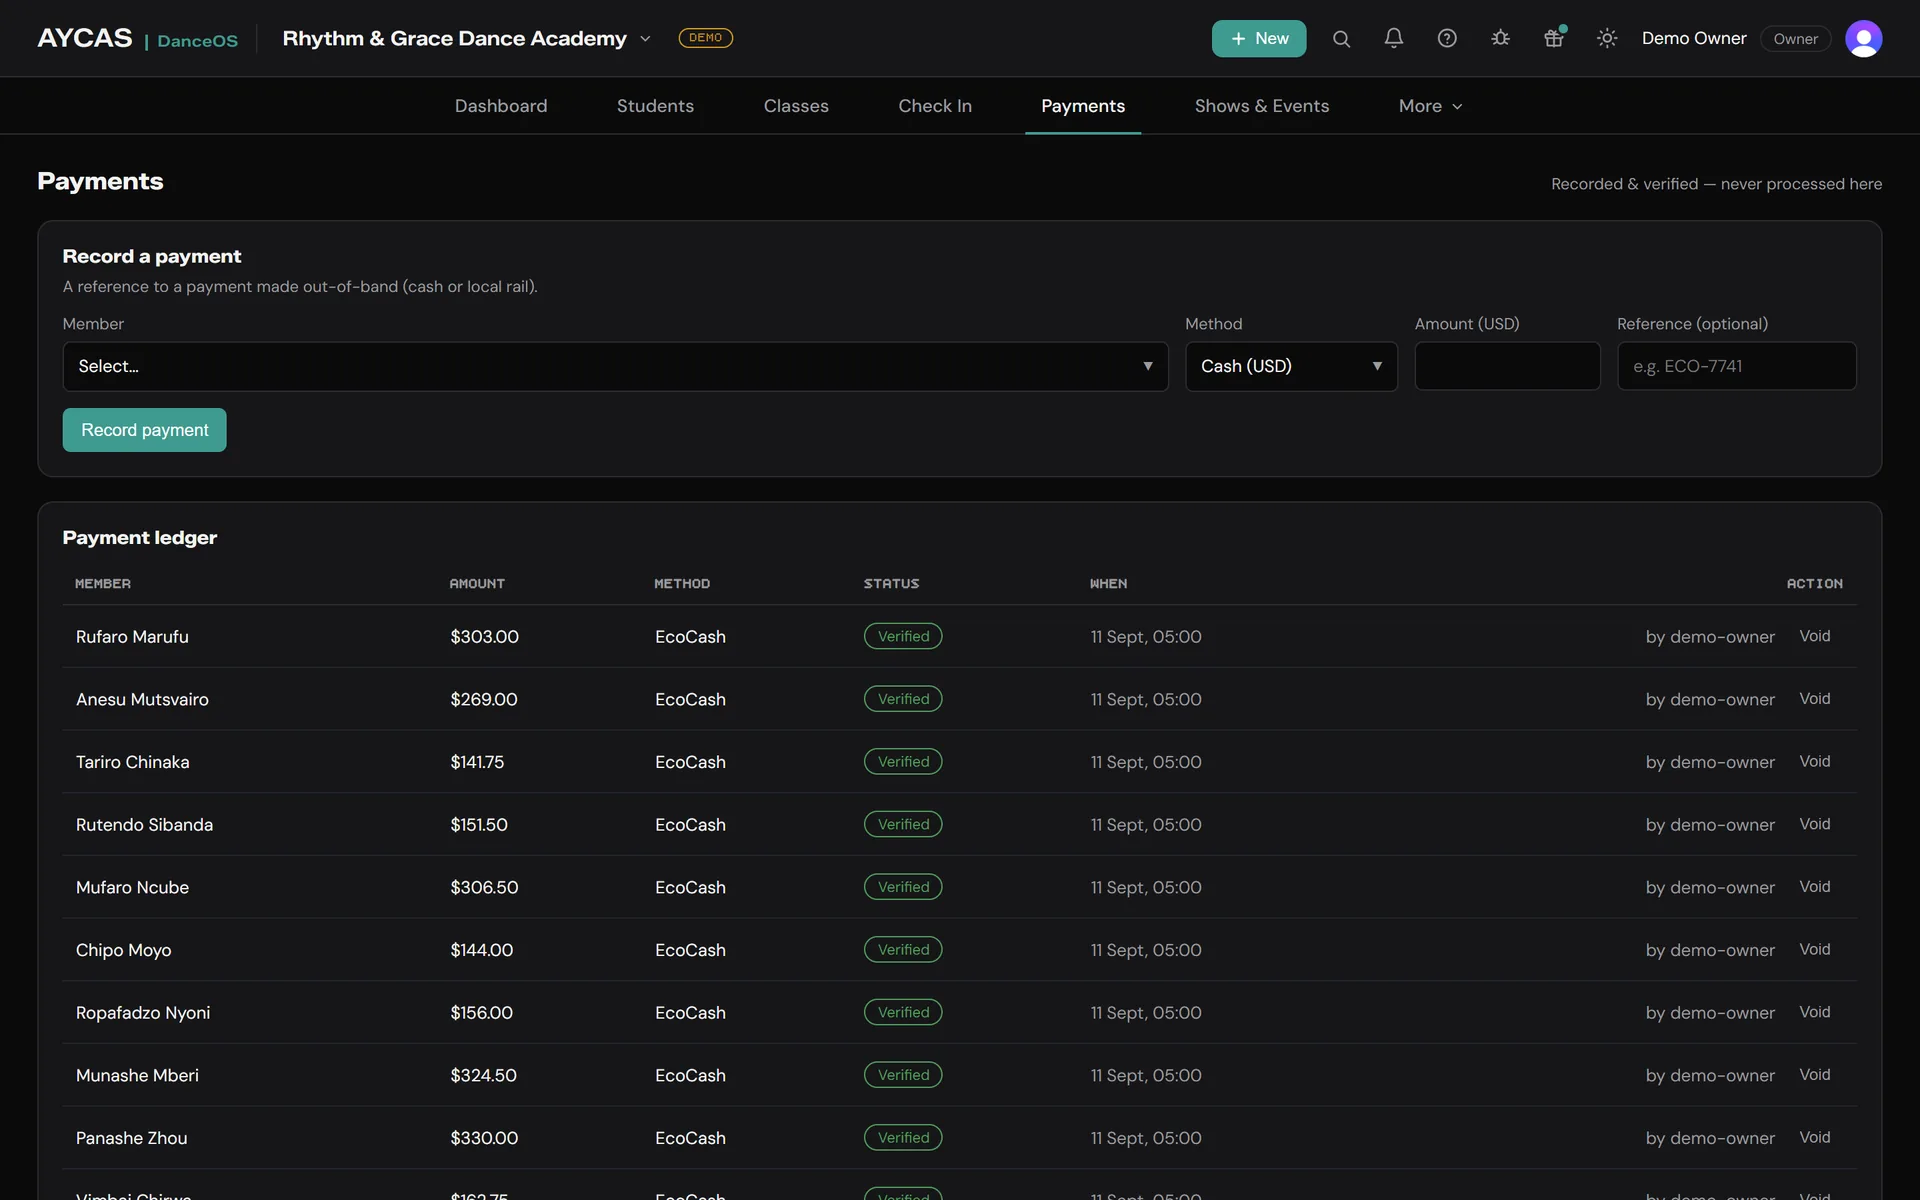Click Verified status for Rufaro Marufu
This screenshot has height=1200, width=1920.
(x=903, y=636)
